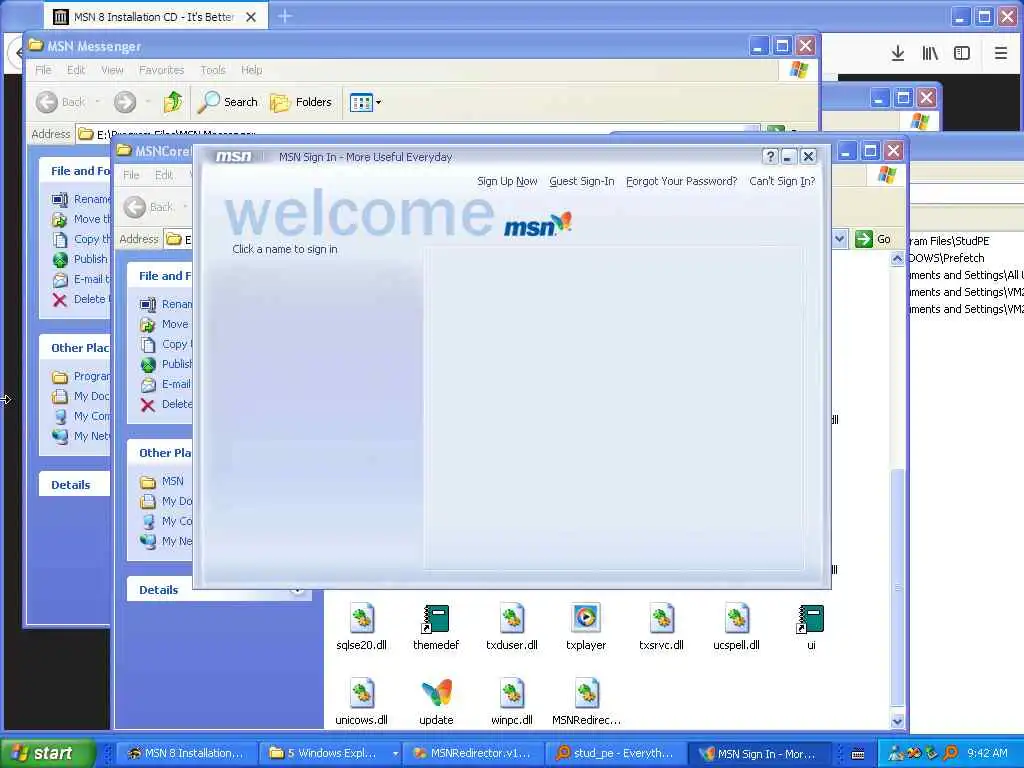Click Rename task in MSN Messenger sidebar
Viewport: 1024px width, 768px height.
click(x=81, y=199)
